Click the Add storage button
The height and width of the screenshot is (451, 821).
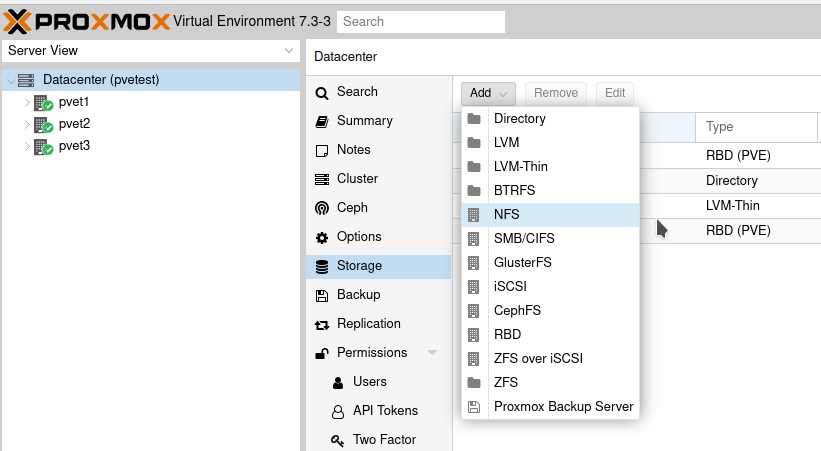488,93
